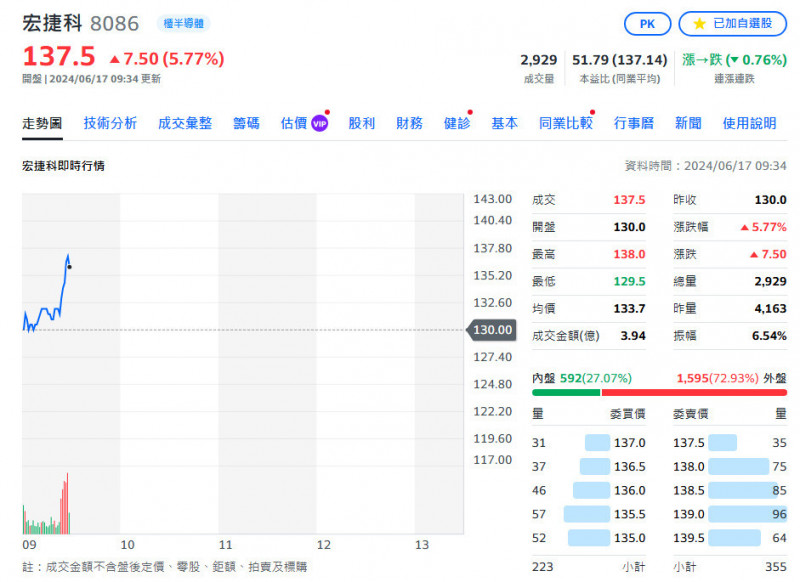Click the 135.5 bid price
This screenshot has height=582, width=800.
tap(630, 514)
